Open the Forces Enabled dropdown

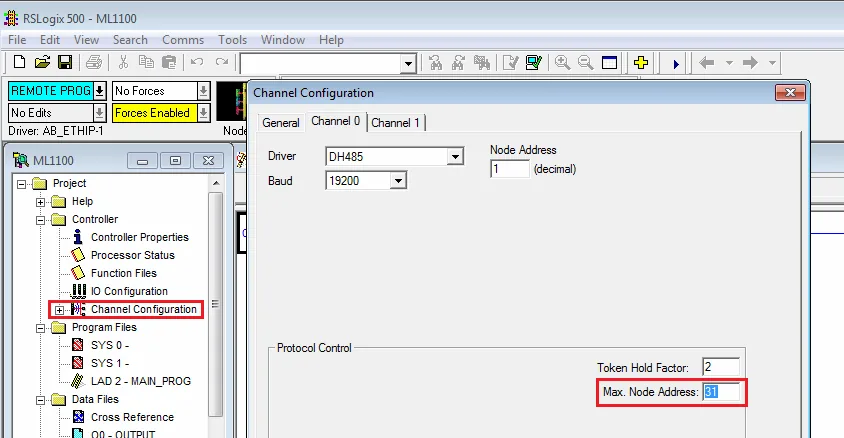pyautogui.click(x=203, y=113)
